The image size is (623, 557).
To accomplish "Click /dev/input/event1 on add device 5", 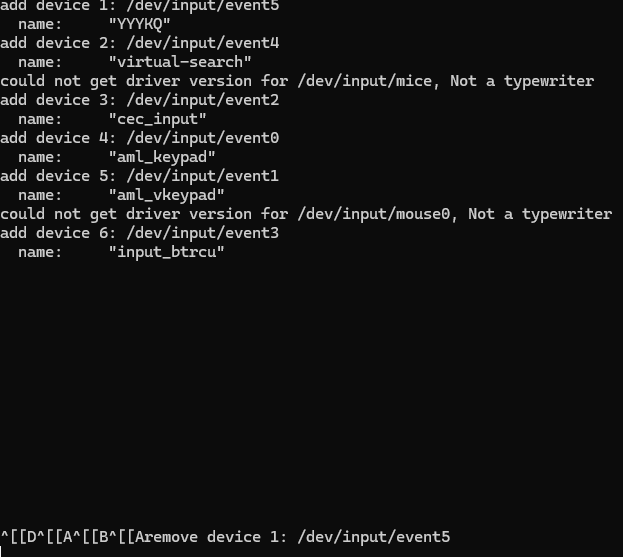I will 203,176.
